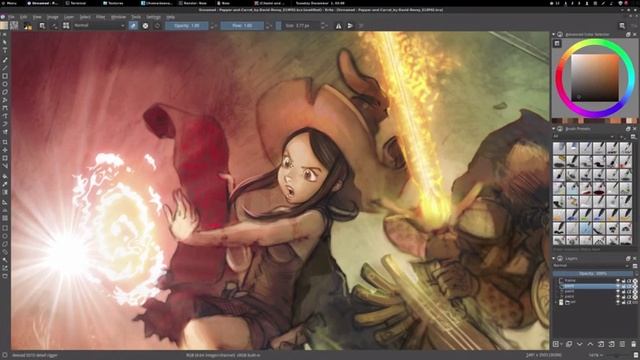Image resolution: width=640 pixels, height=360 pixels.
Task: Select the Freehand Brush tool in toolbox
Action: pos(5,60)
